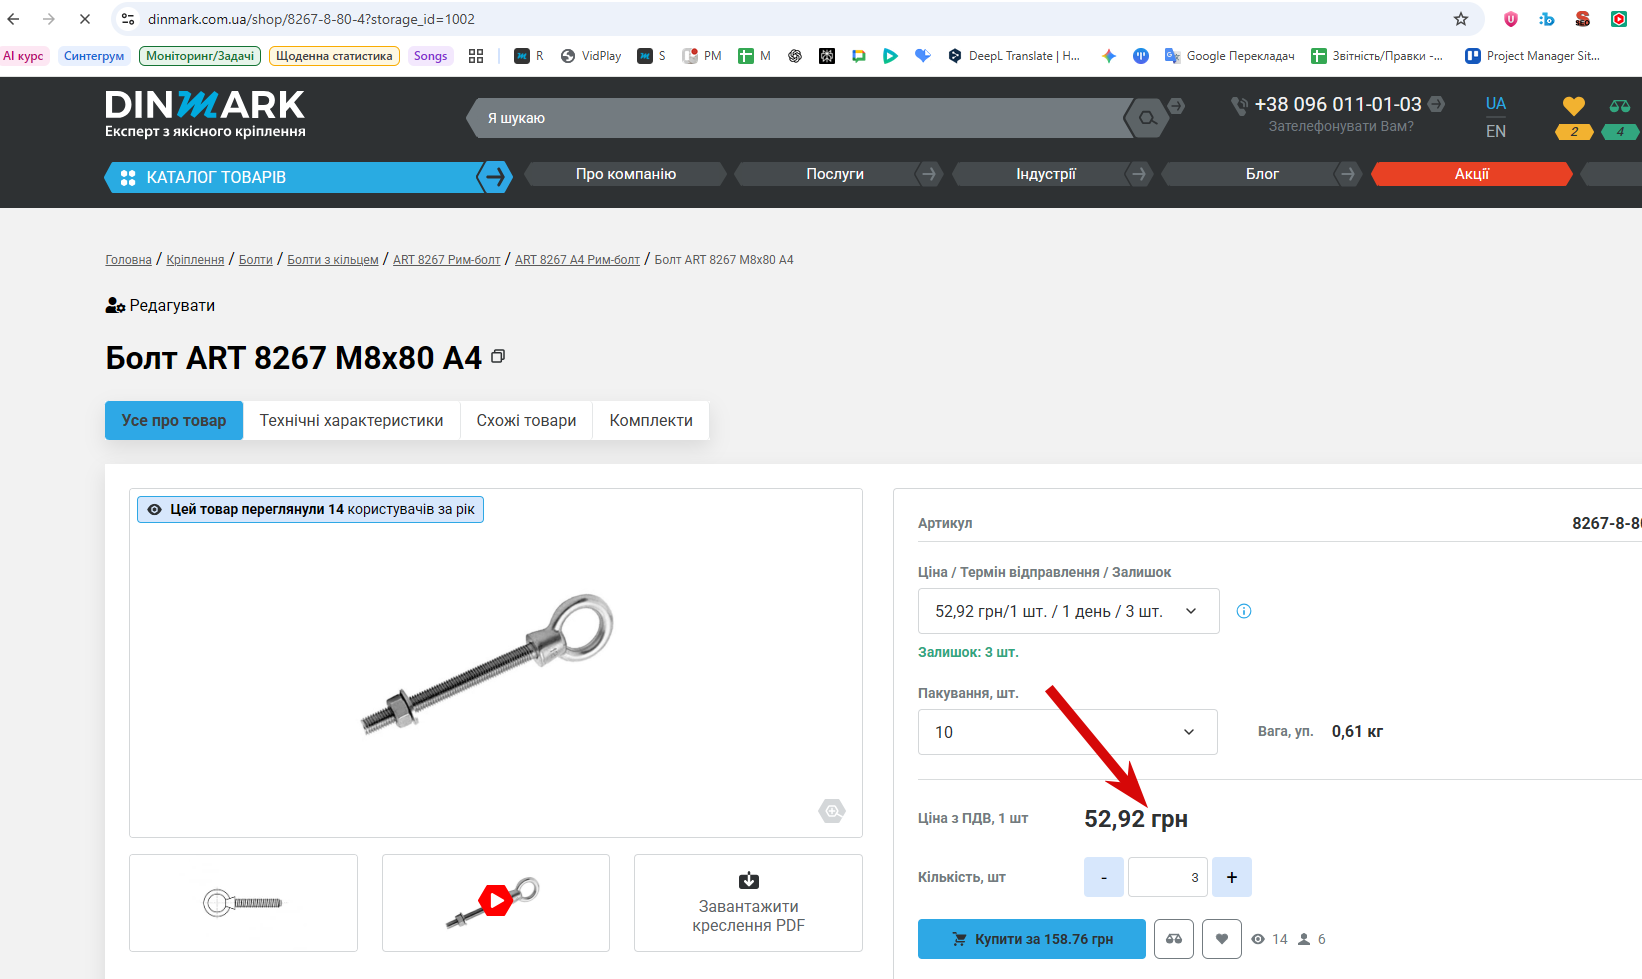Viewport: 1642px width, 979px height.
Task: Open Про компанію menu item
Action: [x=626, y=174]
